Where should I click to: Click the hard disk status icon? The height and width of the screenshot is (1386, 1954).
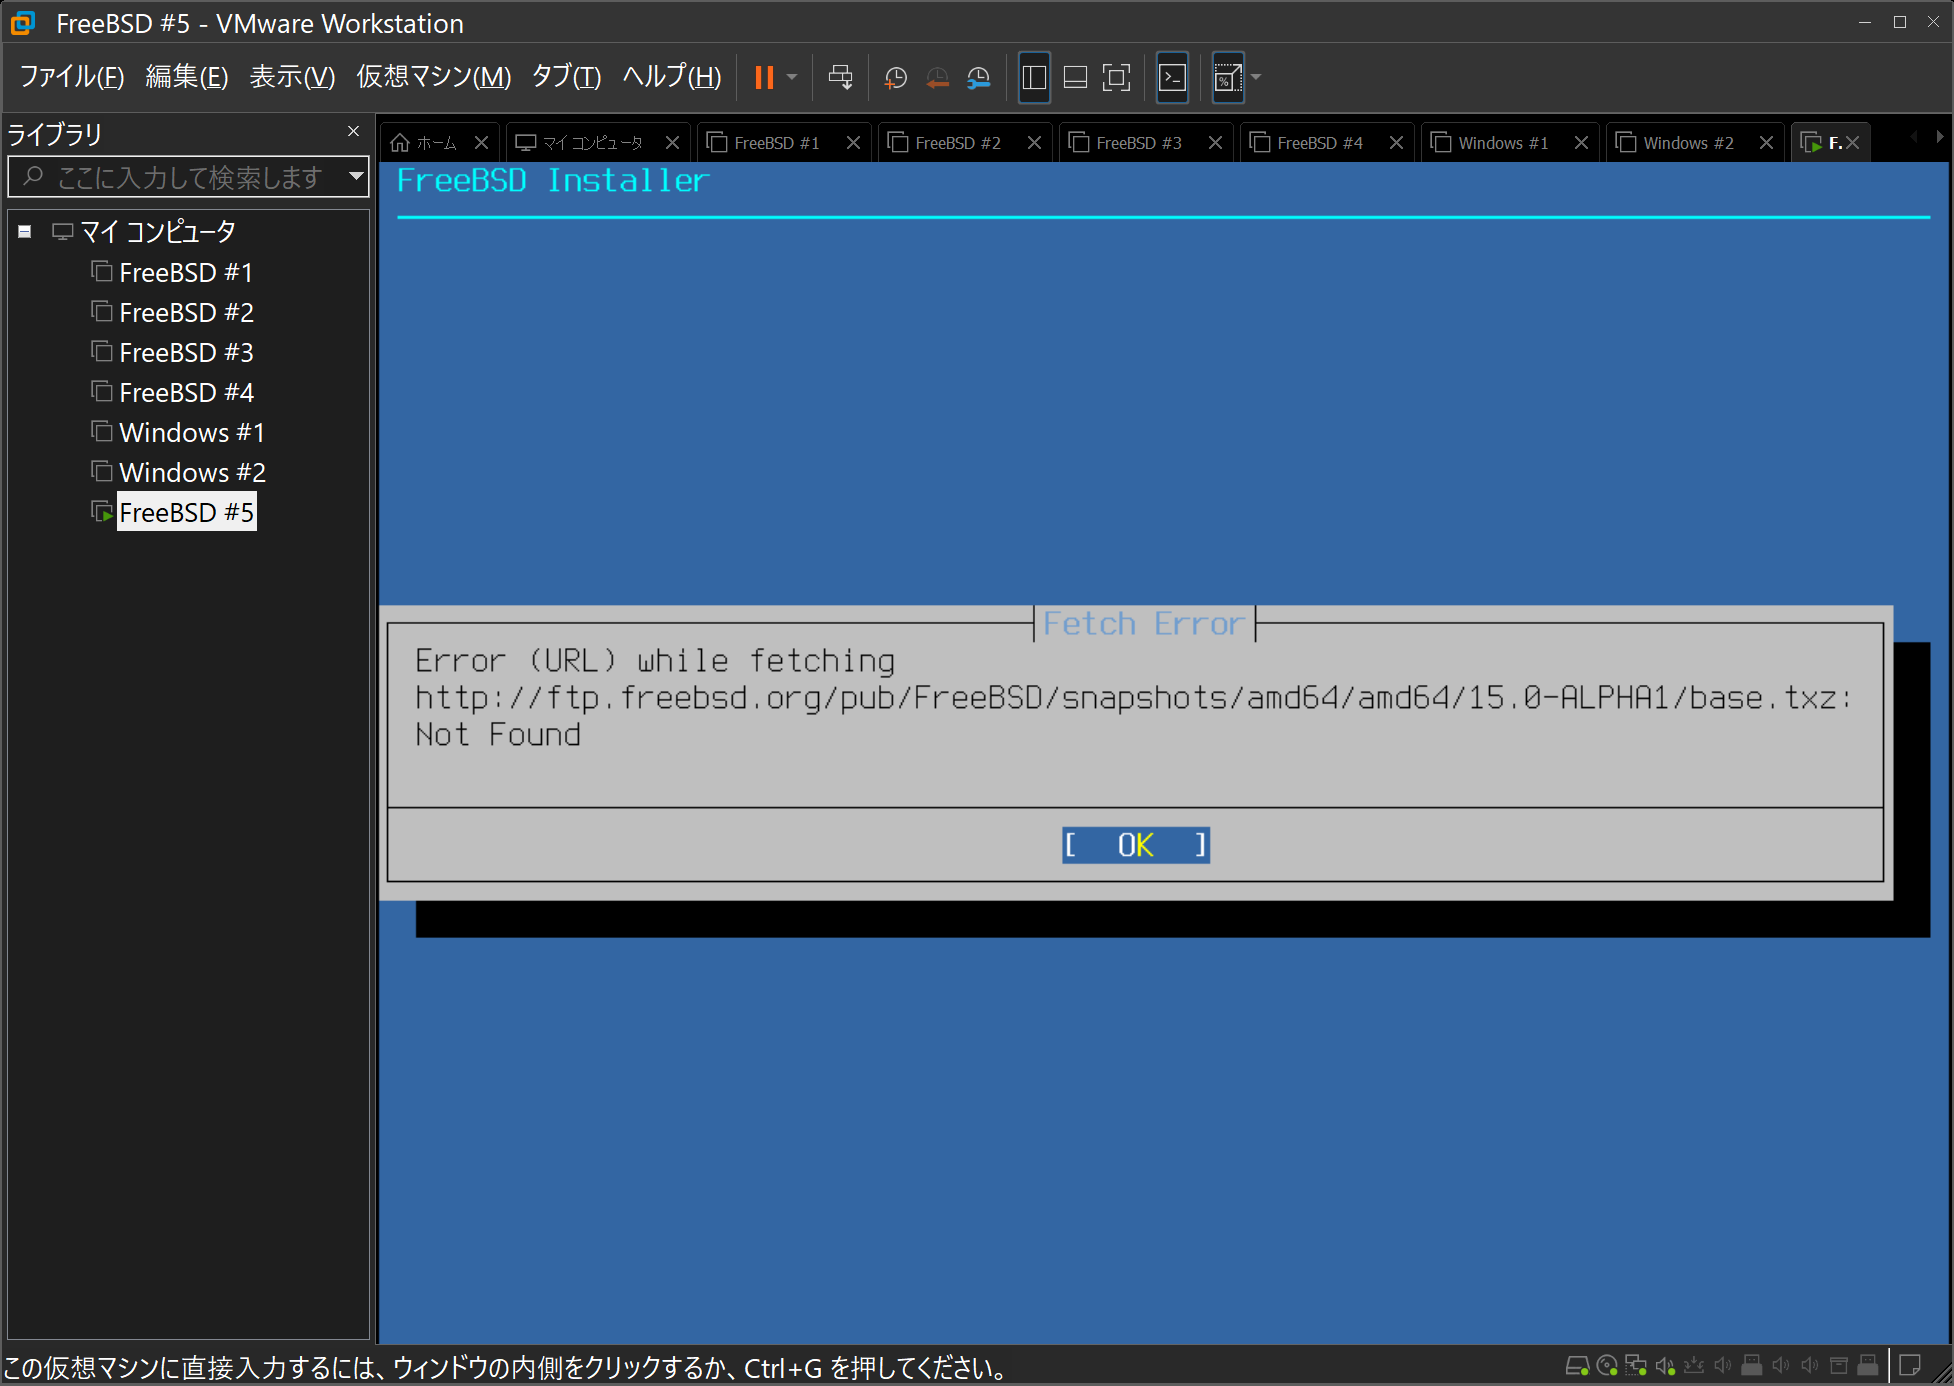(1577, 1365)
